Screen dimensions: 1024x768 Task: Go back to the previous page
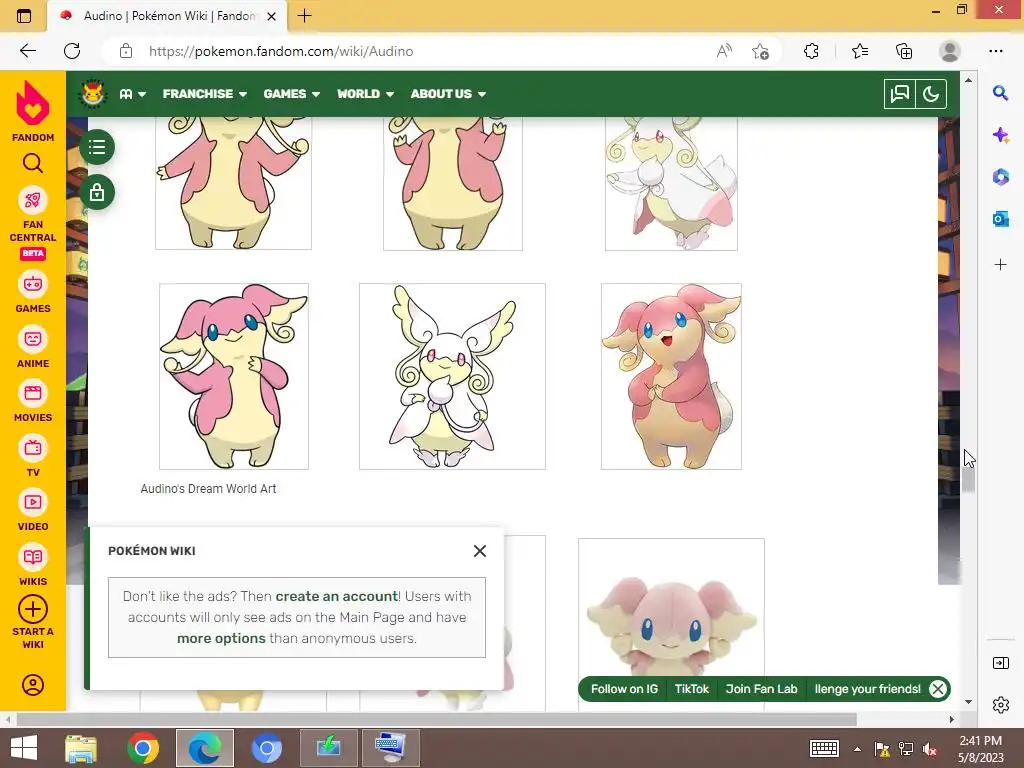tap(27, 51)
